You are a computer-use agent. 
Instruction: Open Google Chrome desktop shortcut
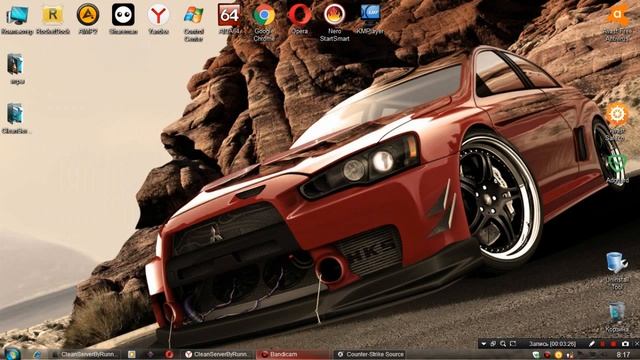point(264,22)
